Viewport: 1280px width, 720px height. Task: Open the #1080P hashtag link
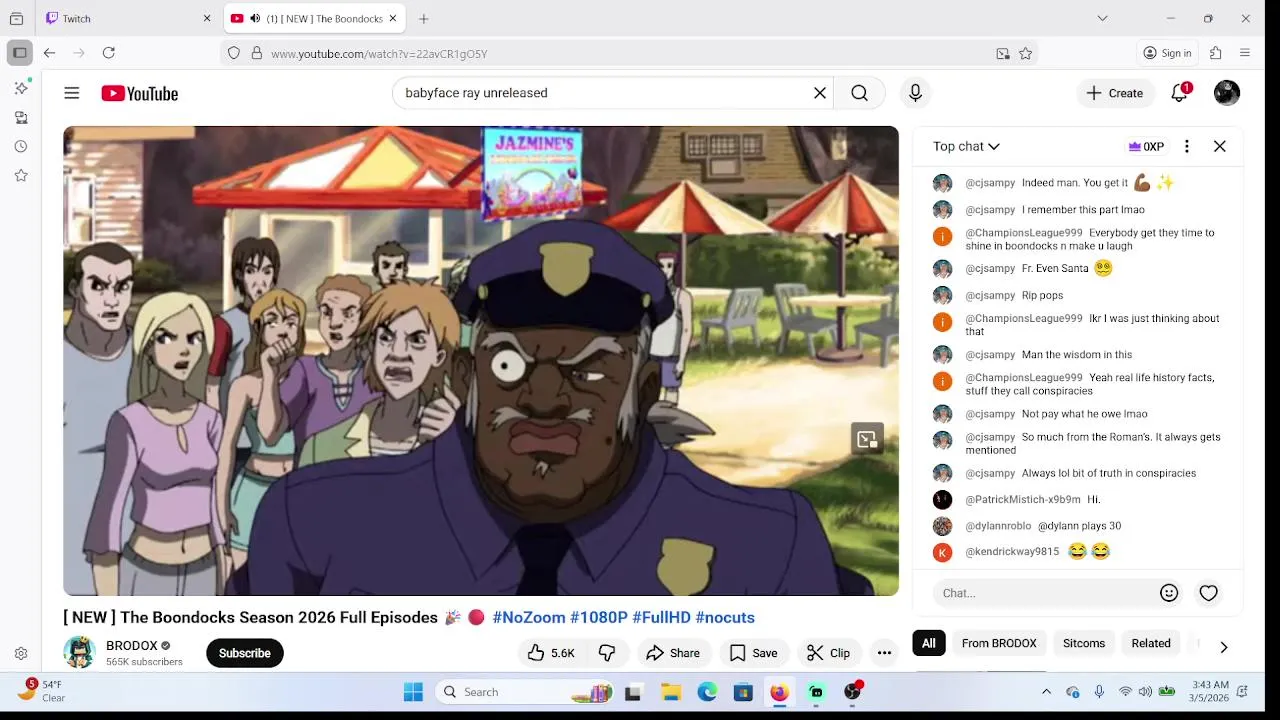(599, 618)
